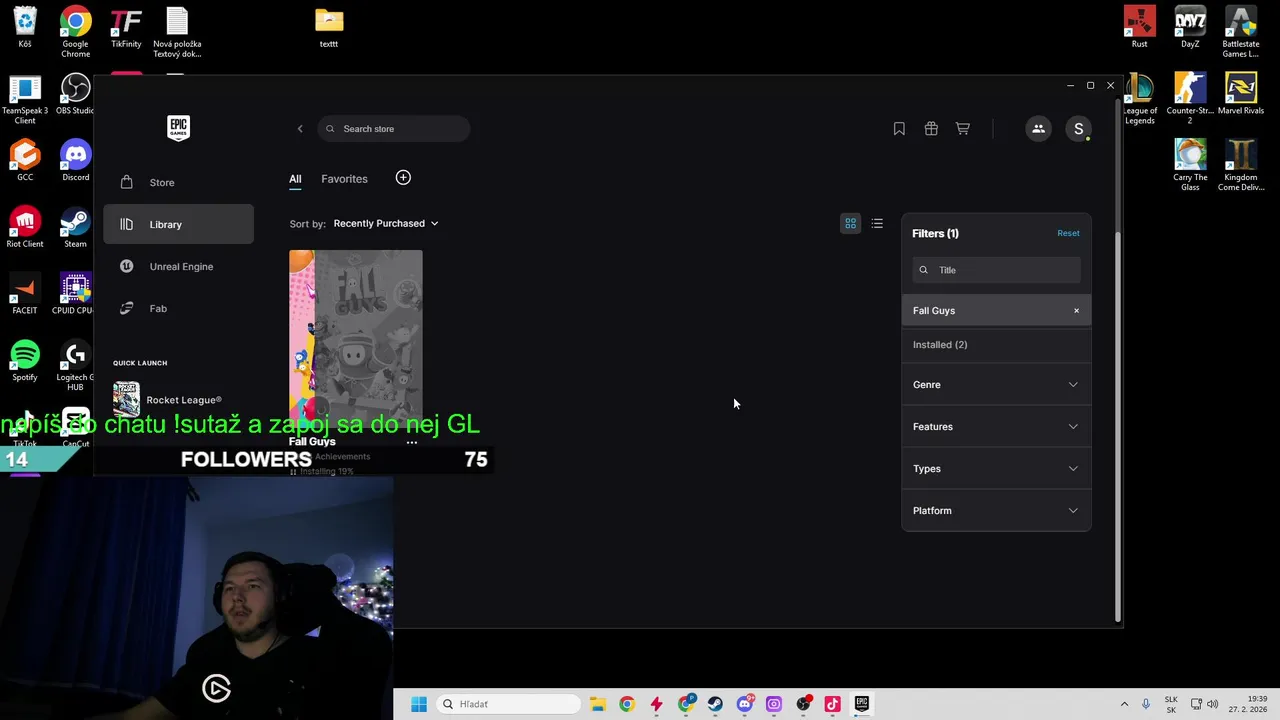Reset all library filters
This screenshot has height=720, width=1280.
(1068, 233)
